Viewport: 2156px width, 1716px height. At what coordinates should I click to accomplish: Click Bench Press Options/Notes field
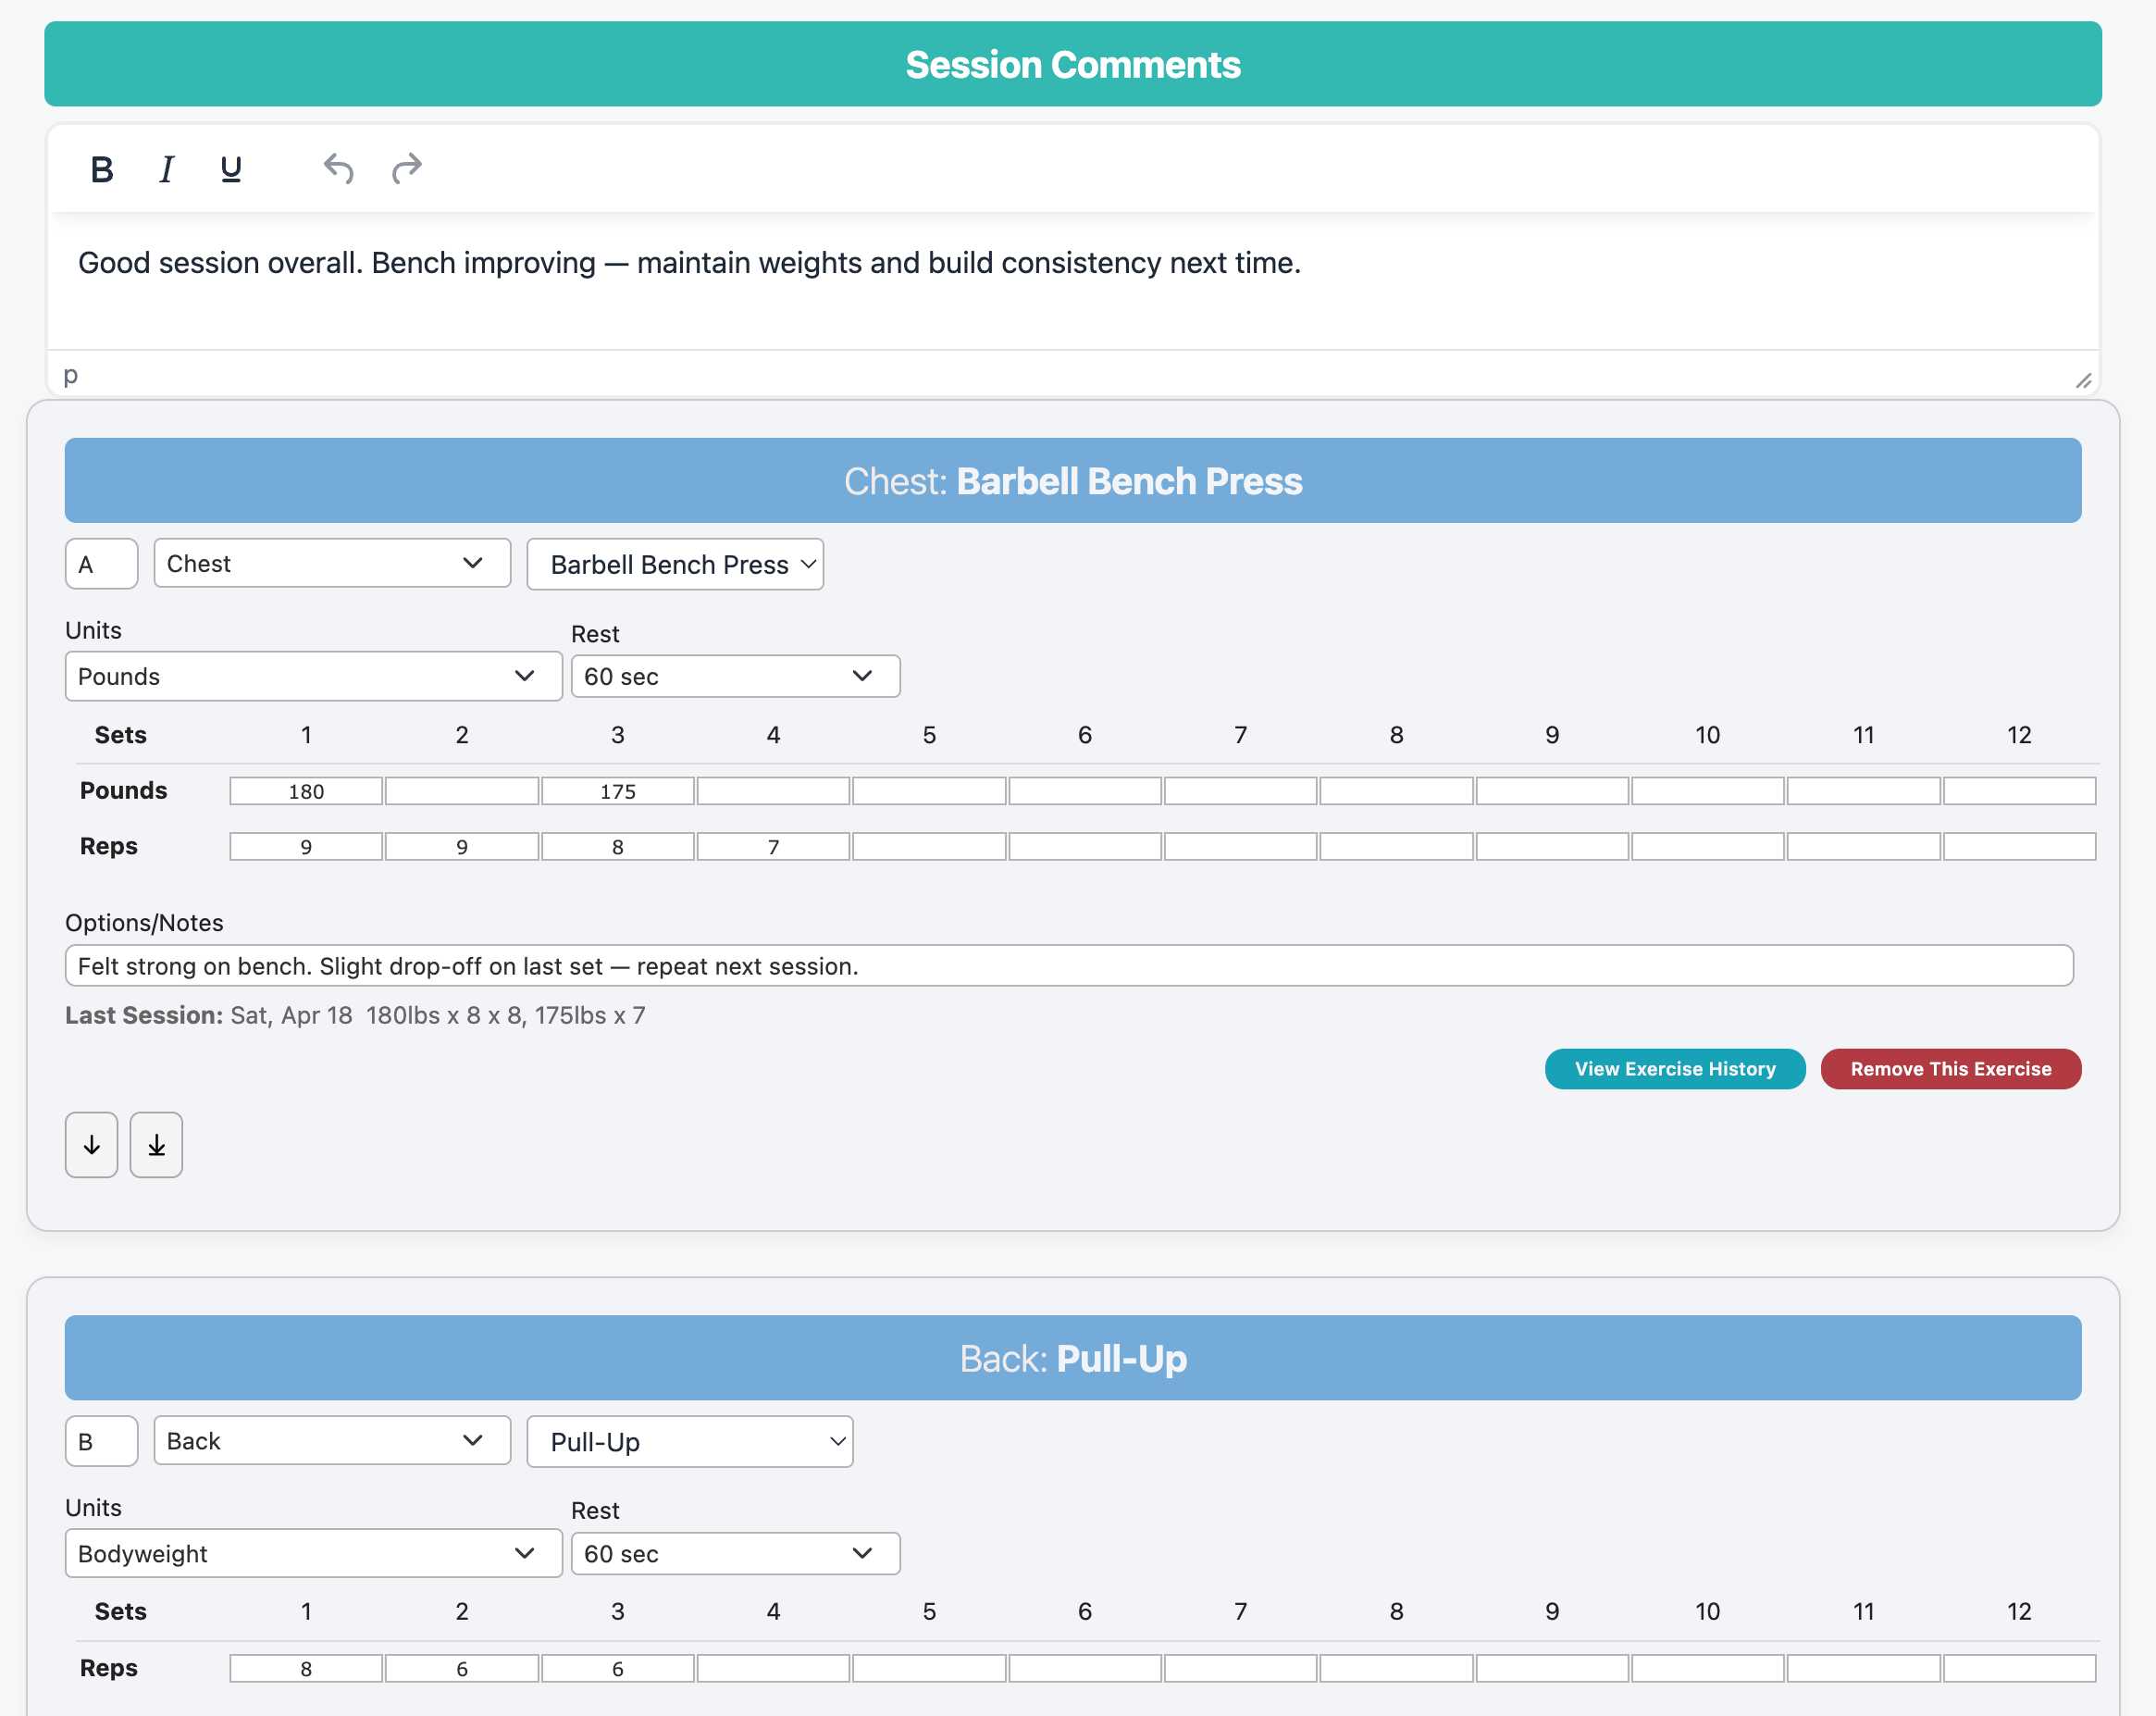click(1069, 965)
